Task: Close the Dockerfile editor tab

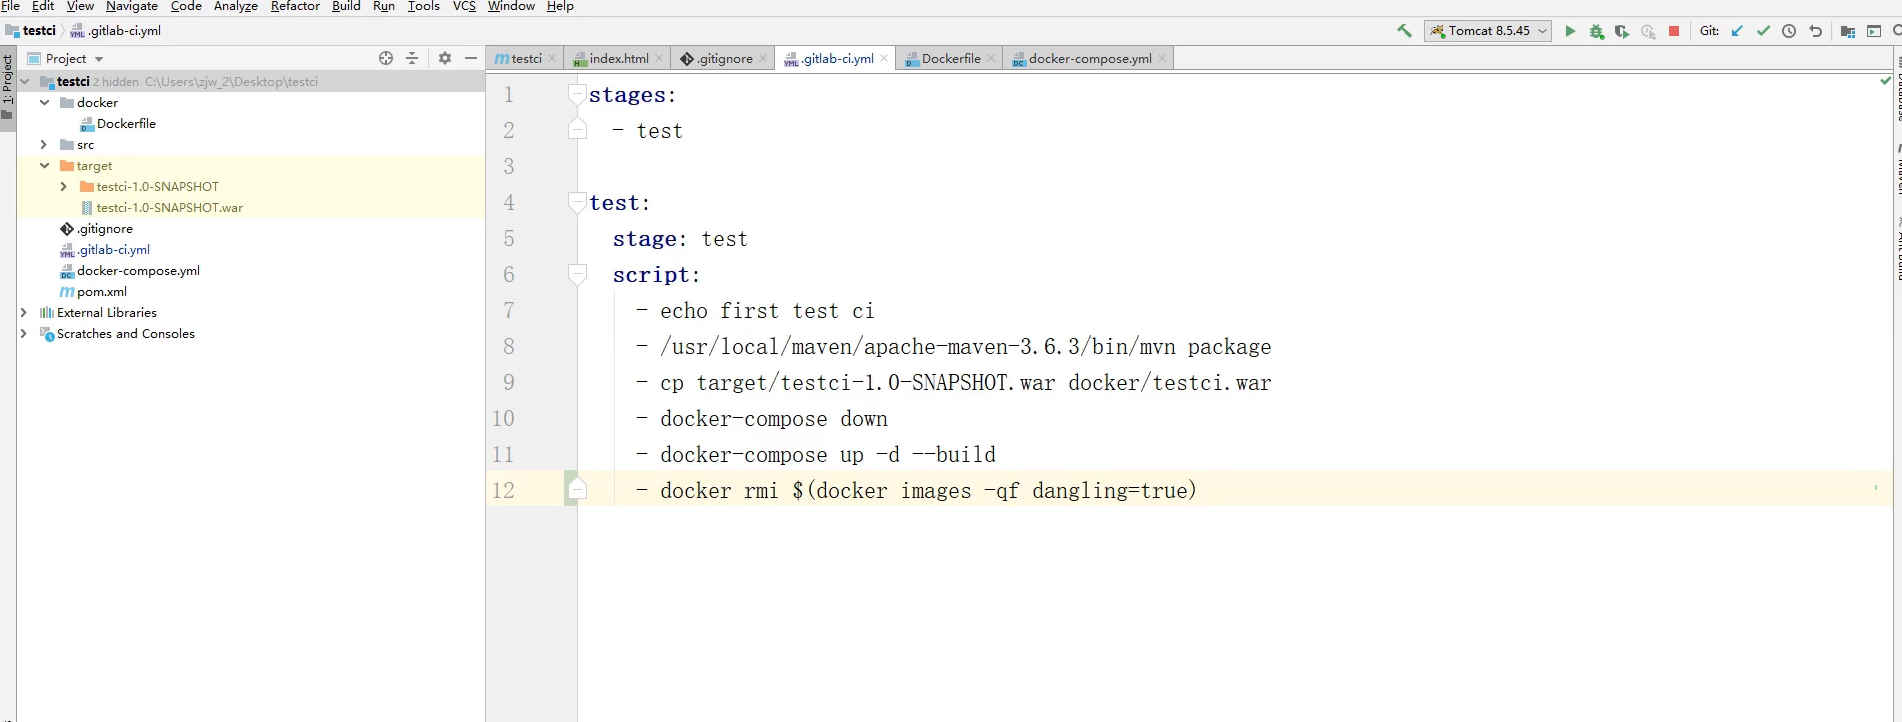Action: (x=991, y=59)
